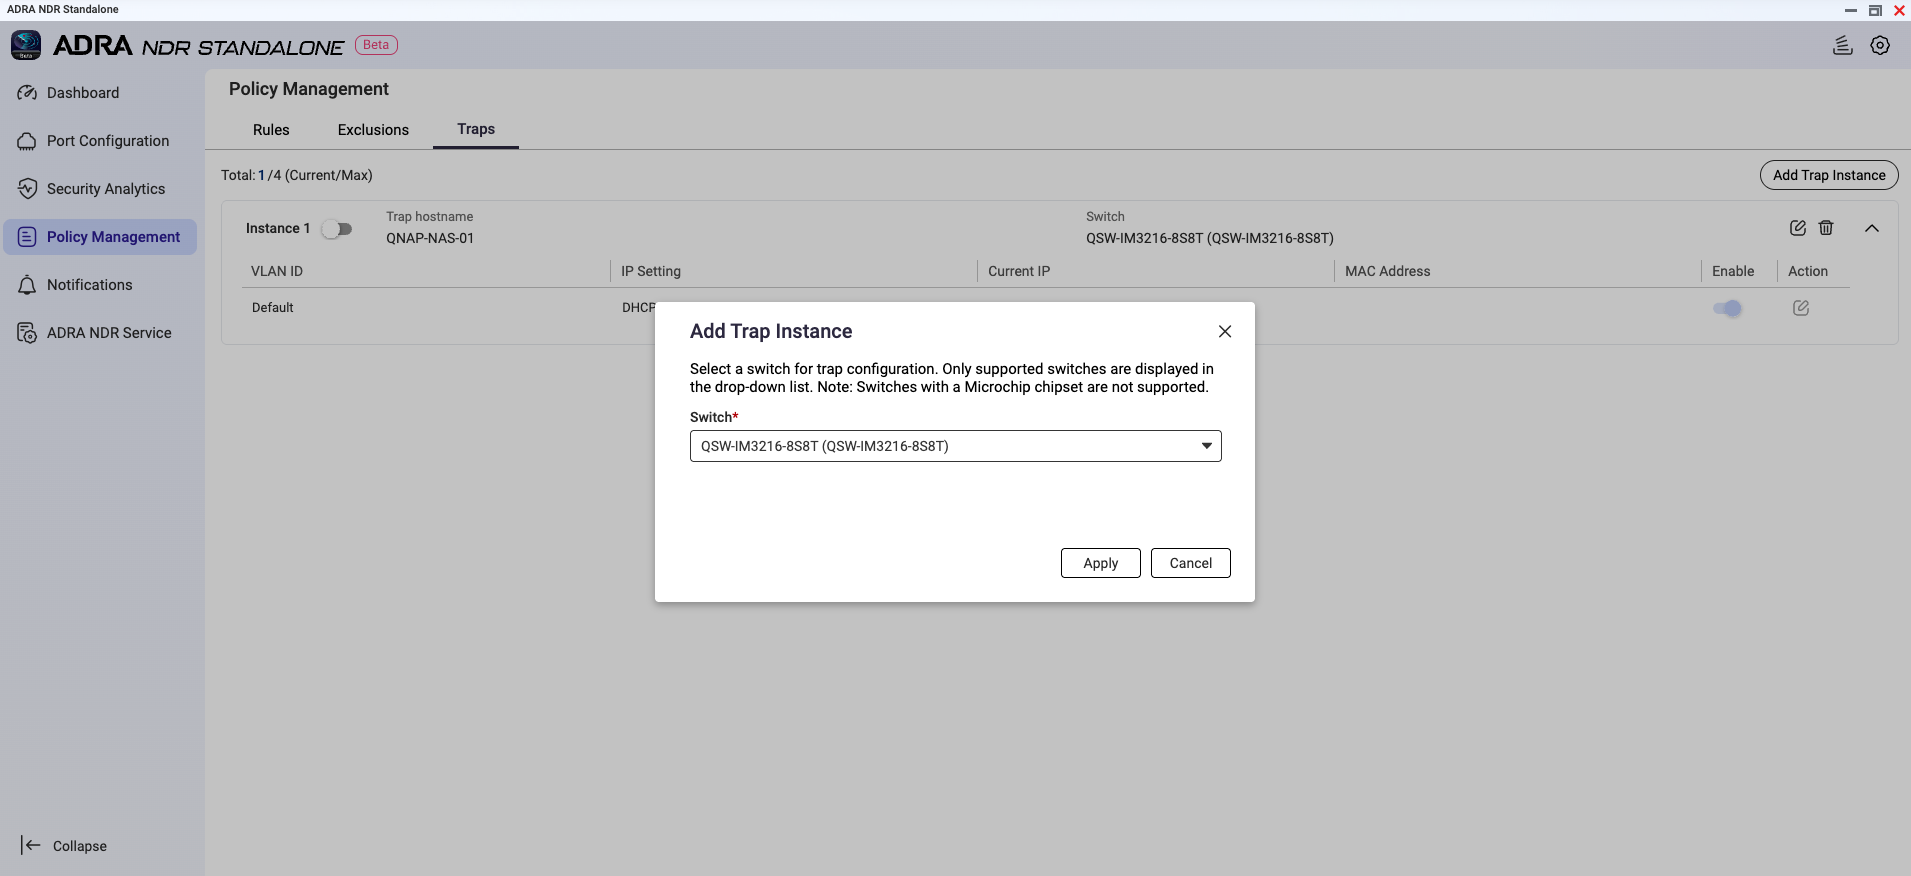The height and width of the screenshot is (876, 1911).
Task: Disable the Default VLAN enable toggle
Action: tap(1727, 308)
